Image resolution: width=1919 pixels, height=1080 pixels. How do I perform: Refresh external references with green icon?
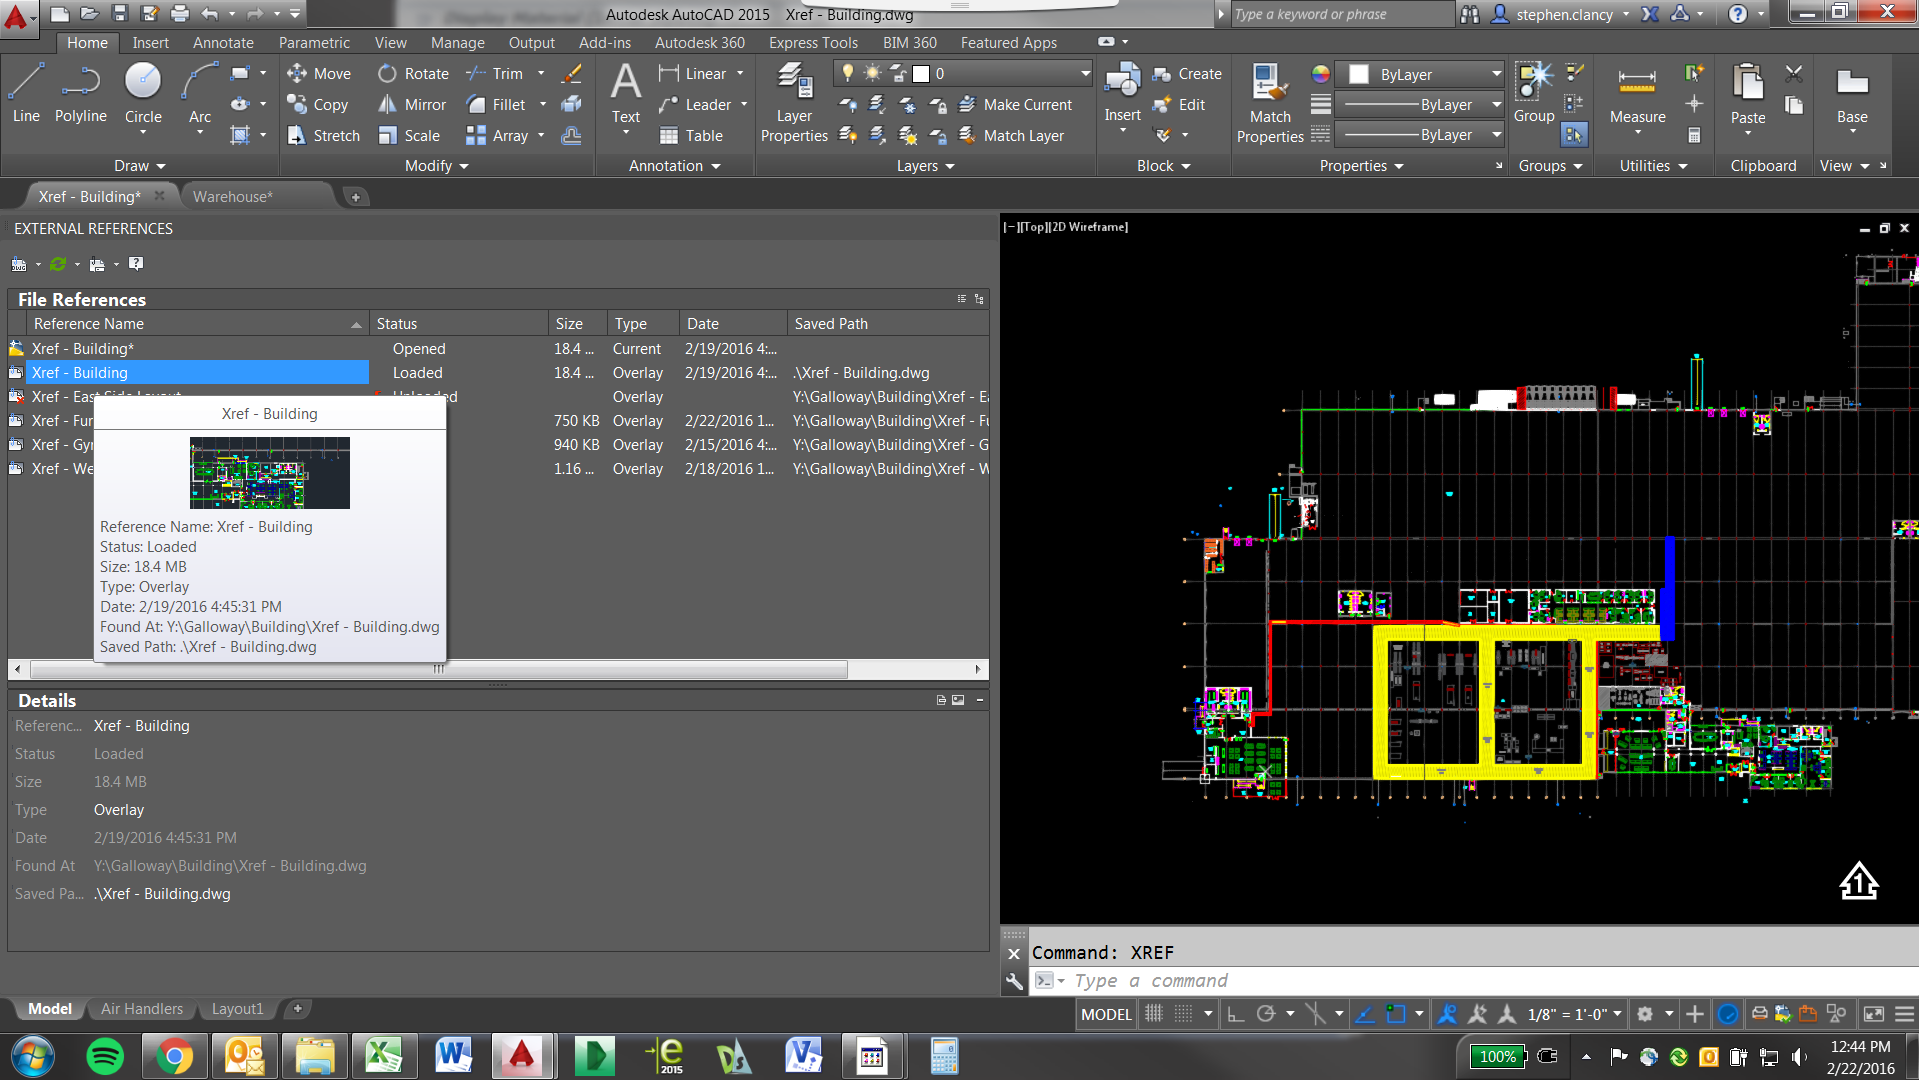pyautogui.click(x=58, y=264)
